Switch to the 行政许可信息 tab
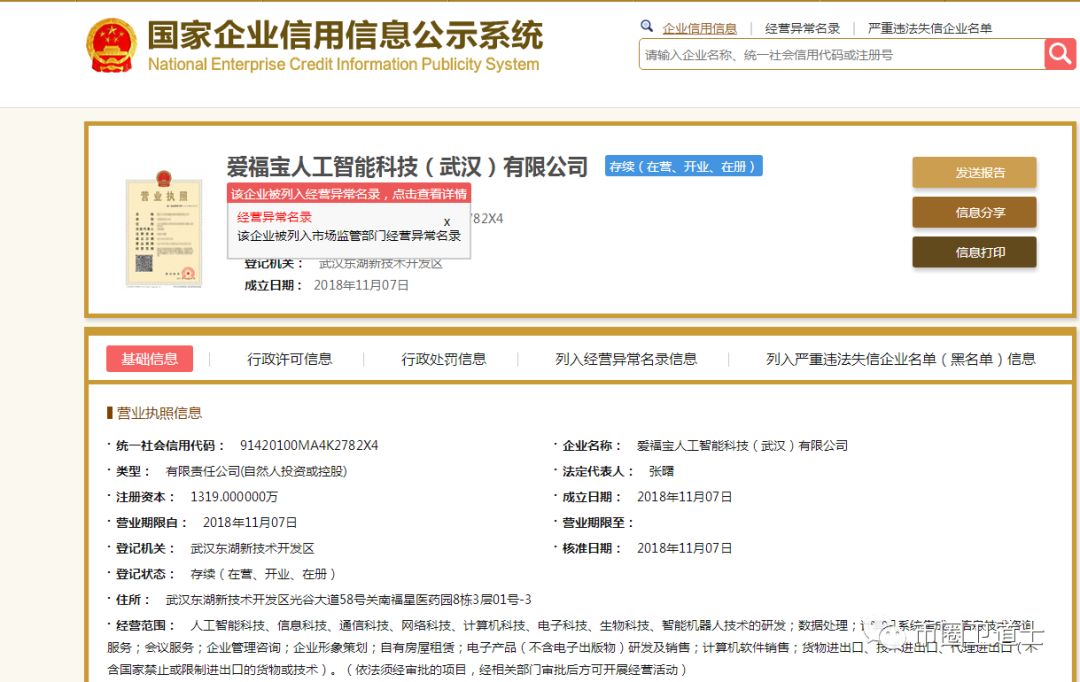Viewport: 1080px width, 682px height. click(x=289, y=359)
